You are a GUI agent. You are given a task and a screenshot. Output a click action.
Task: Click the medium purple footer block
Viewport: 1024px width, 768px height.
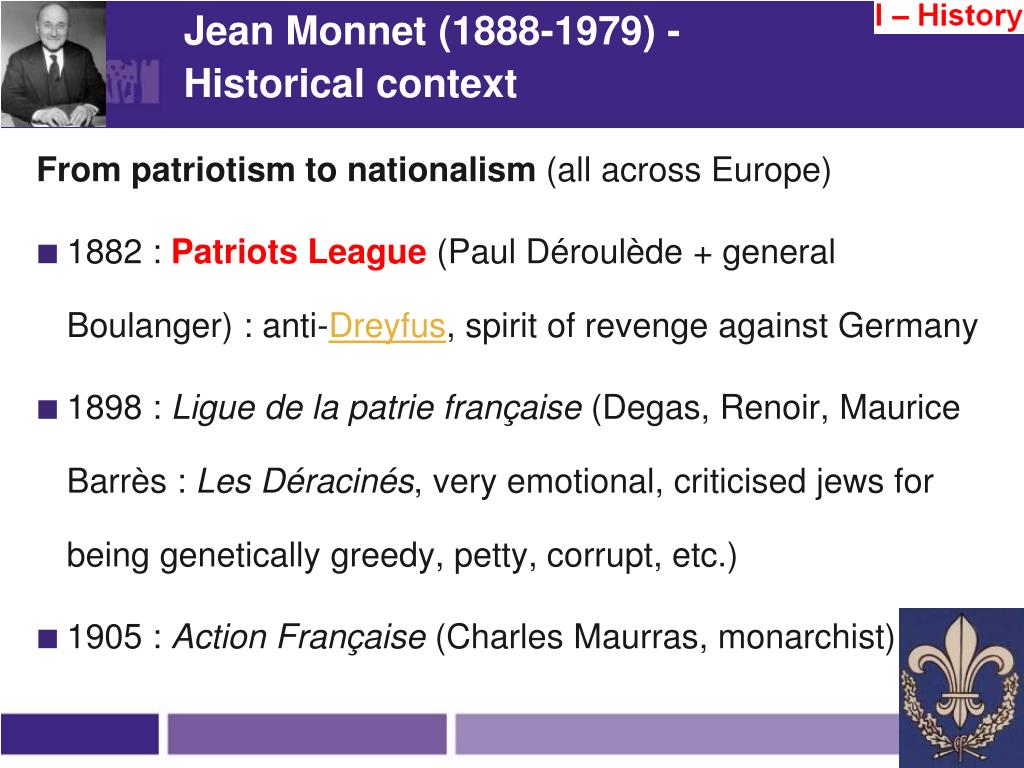307,734
